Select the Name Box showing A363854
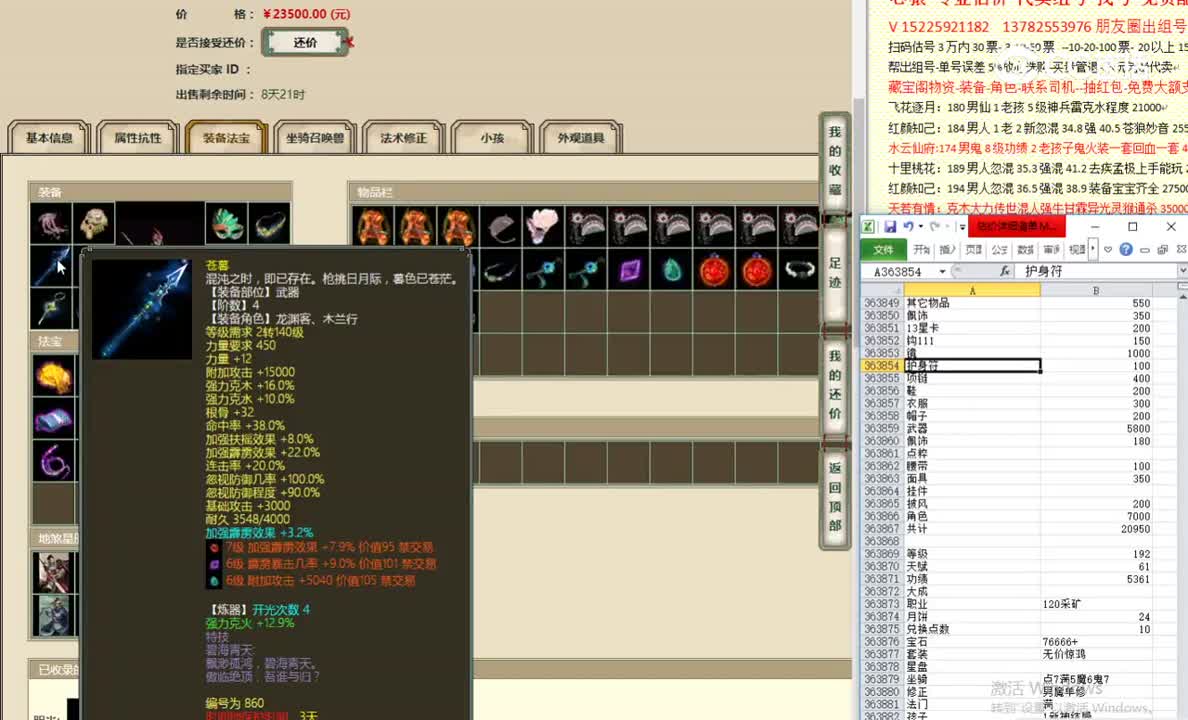This screenshot has width=1188, height=720. click(900, 269)
